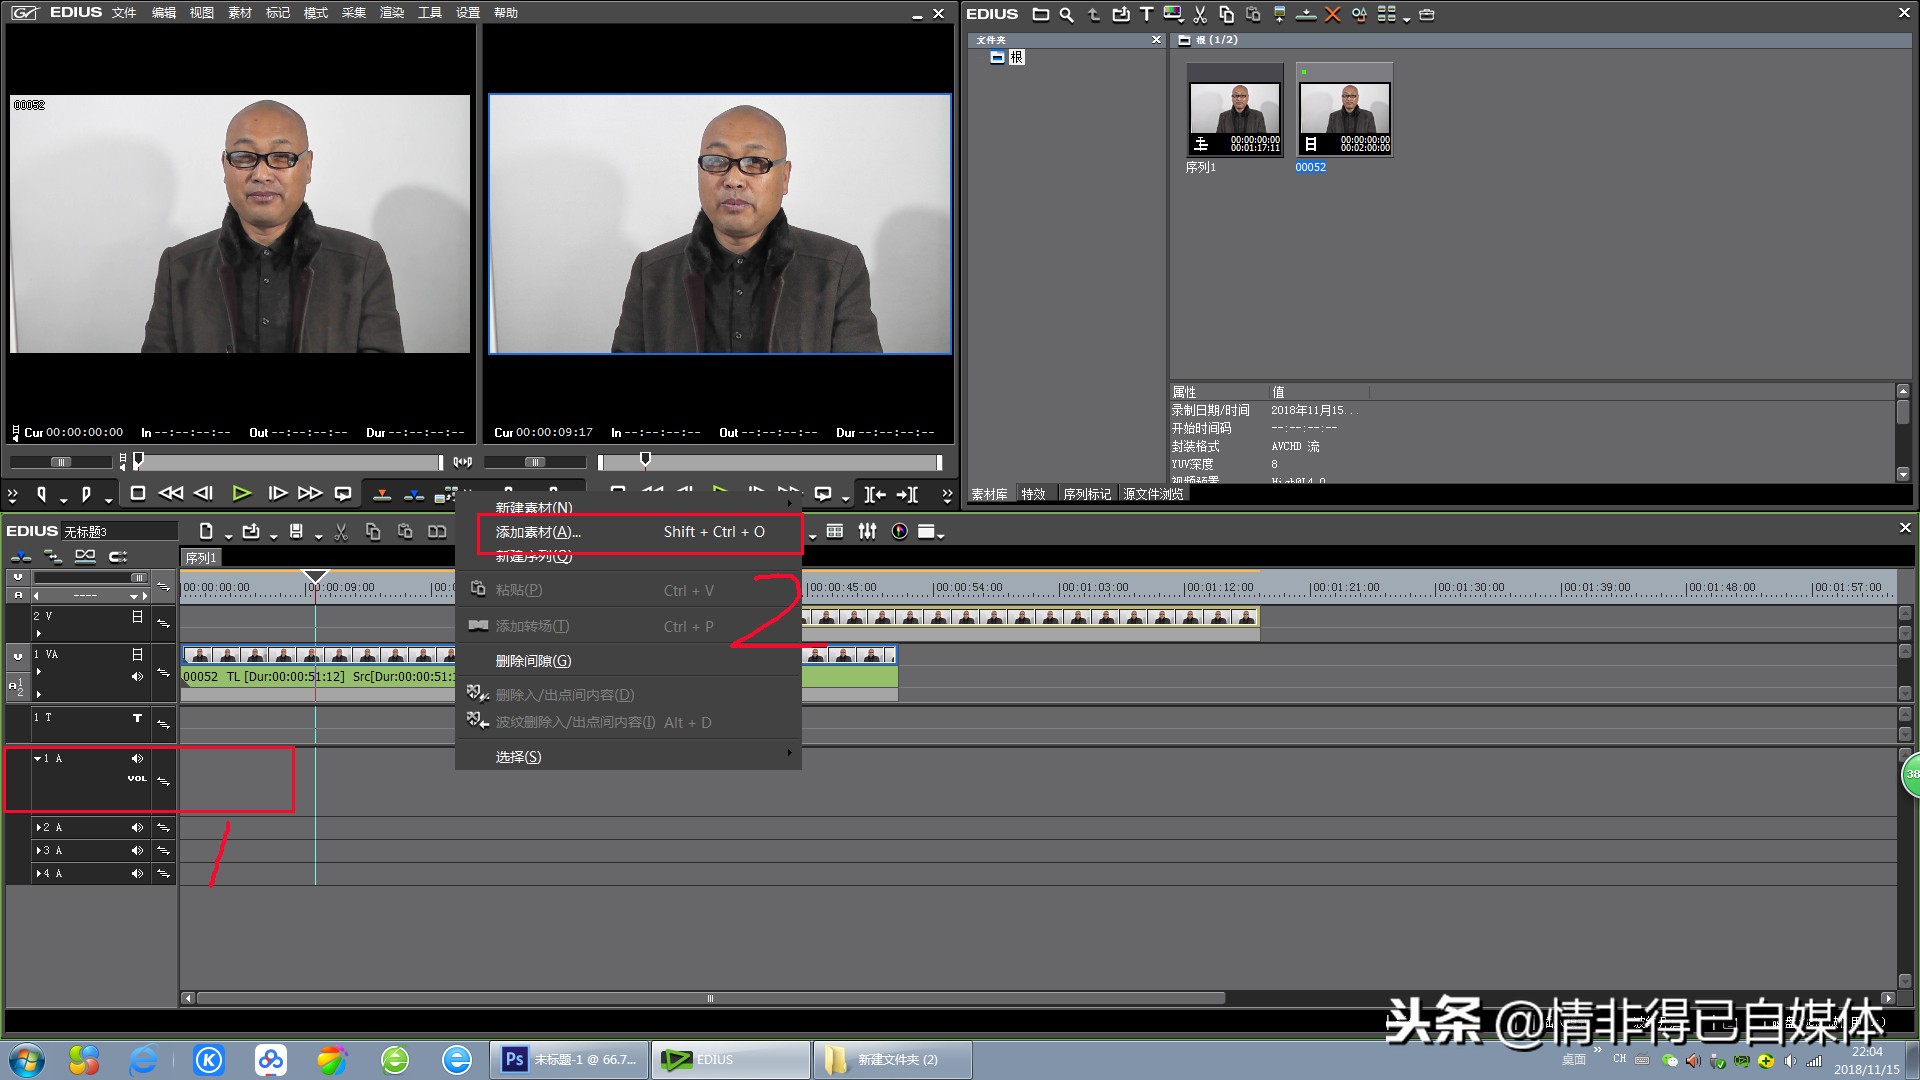
Task: Click 删除间隙(G) in the context menu
Action: [533, 661]
